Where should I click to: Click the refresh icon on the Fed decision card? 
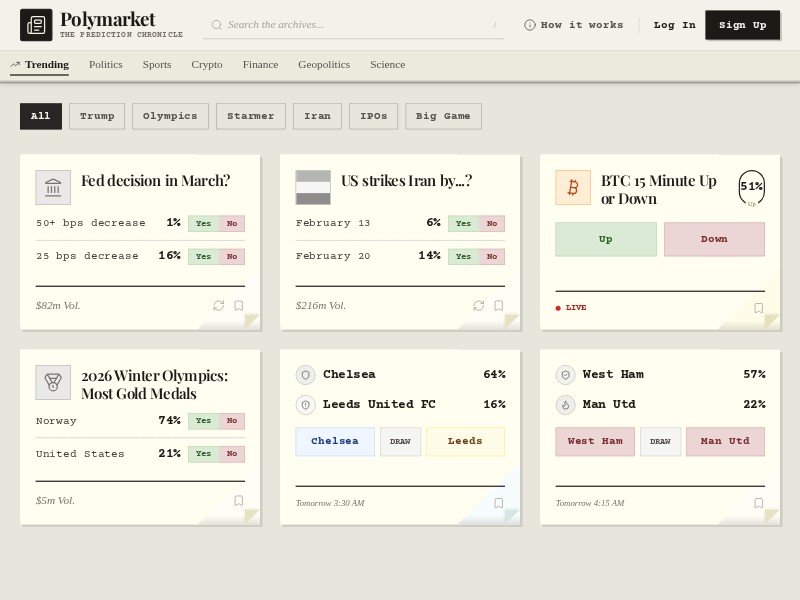pos(218,306)
